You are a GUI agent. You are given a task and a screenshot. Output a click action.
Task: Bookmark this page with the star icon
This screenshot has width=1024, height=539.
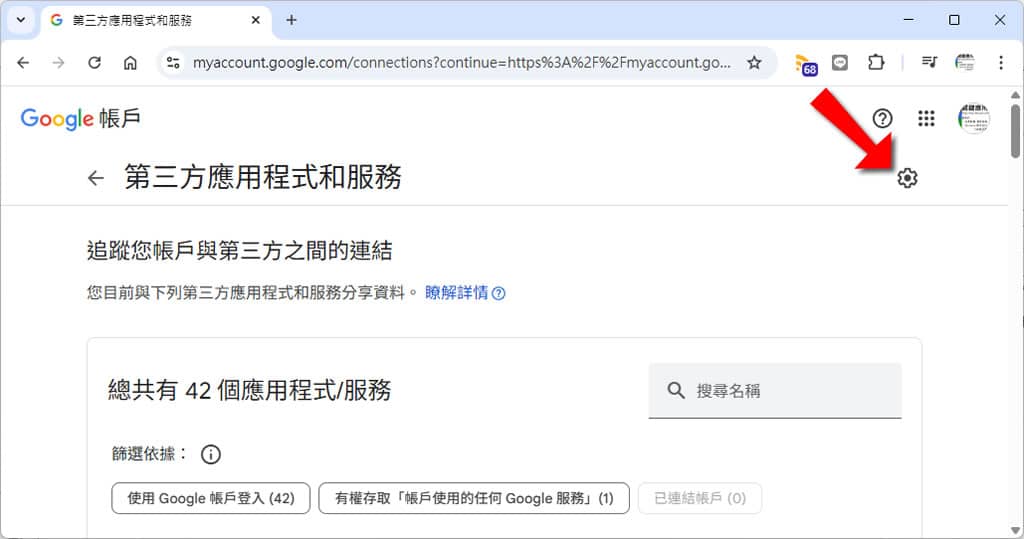coord(754,63)
